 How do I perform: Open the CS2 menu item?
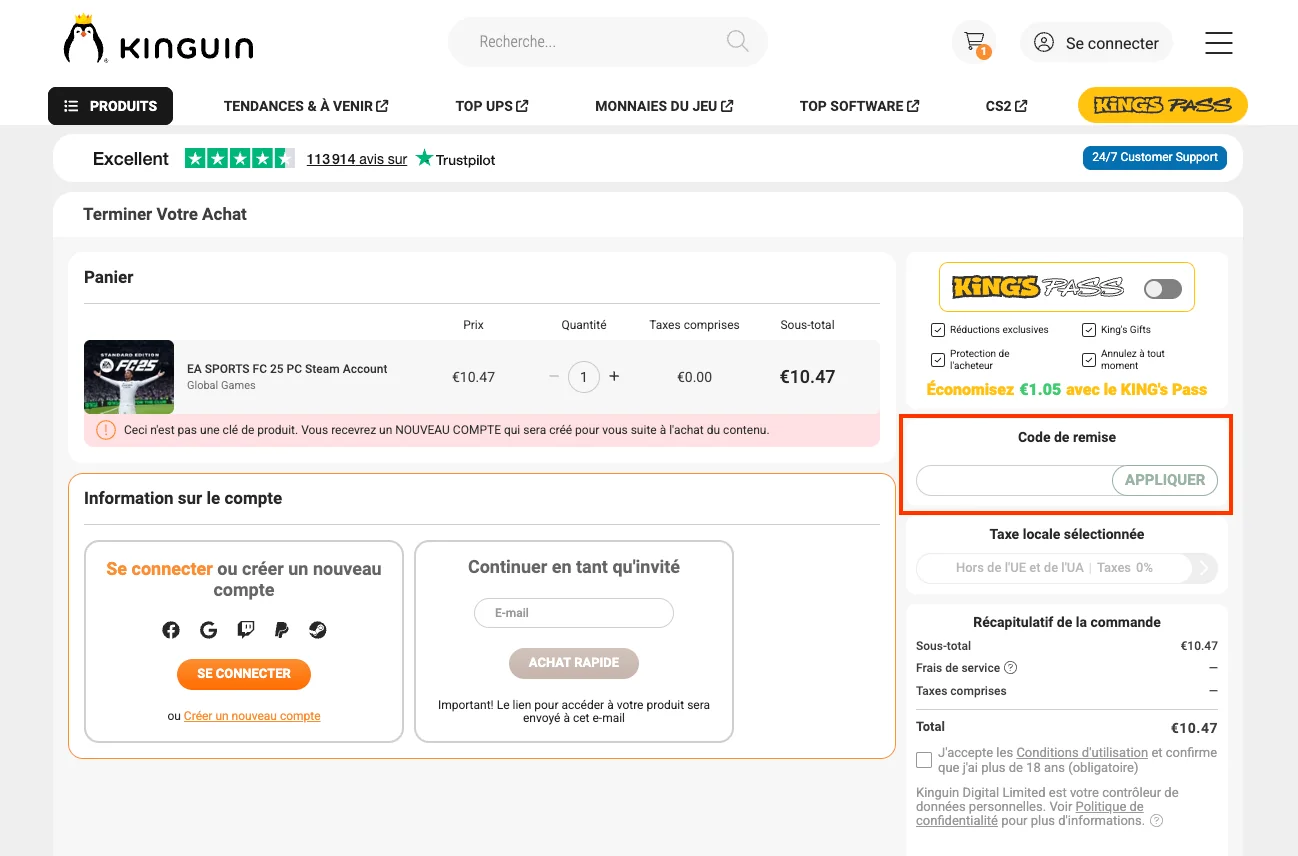click(x=1006, y=106)
